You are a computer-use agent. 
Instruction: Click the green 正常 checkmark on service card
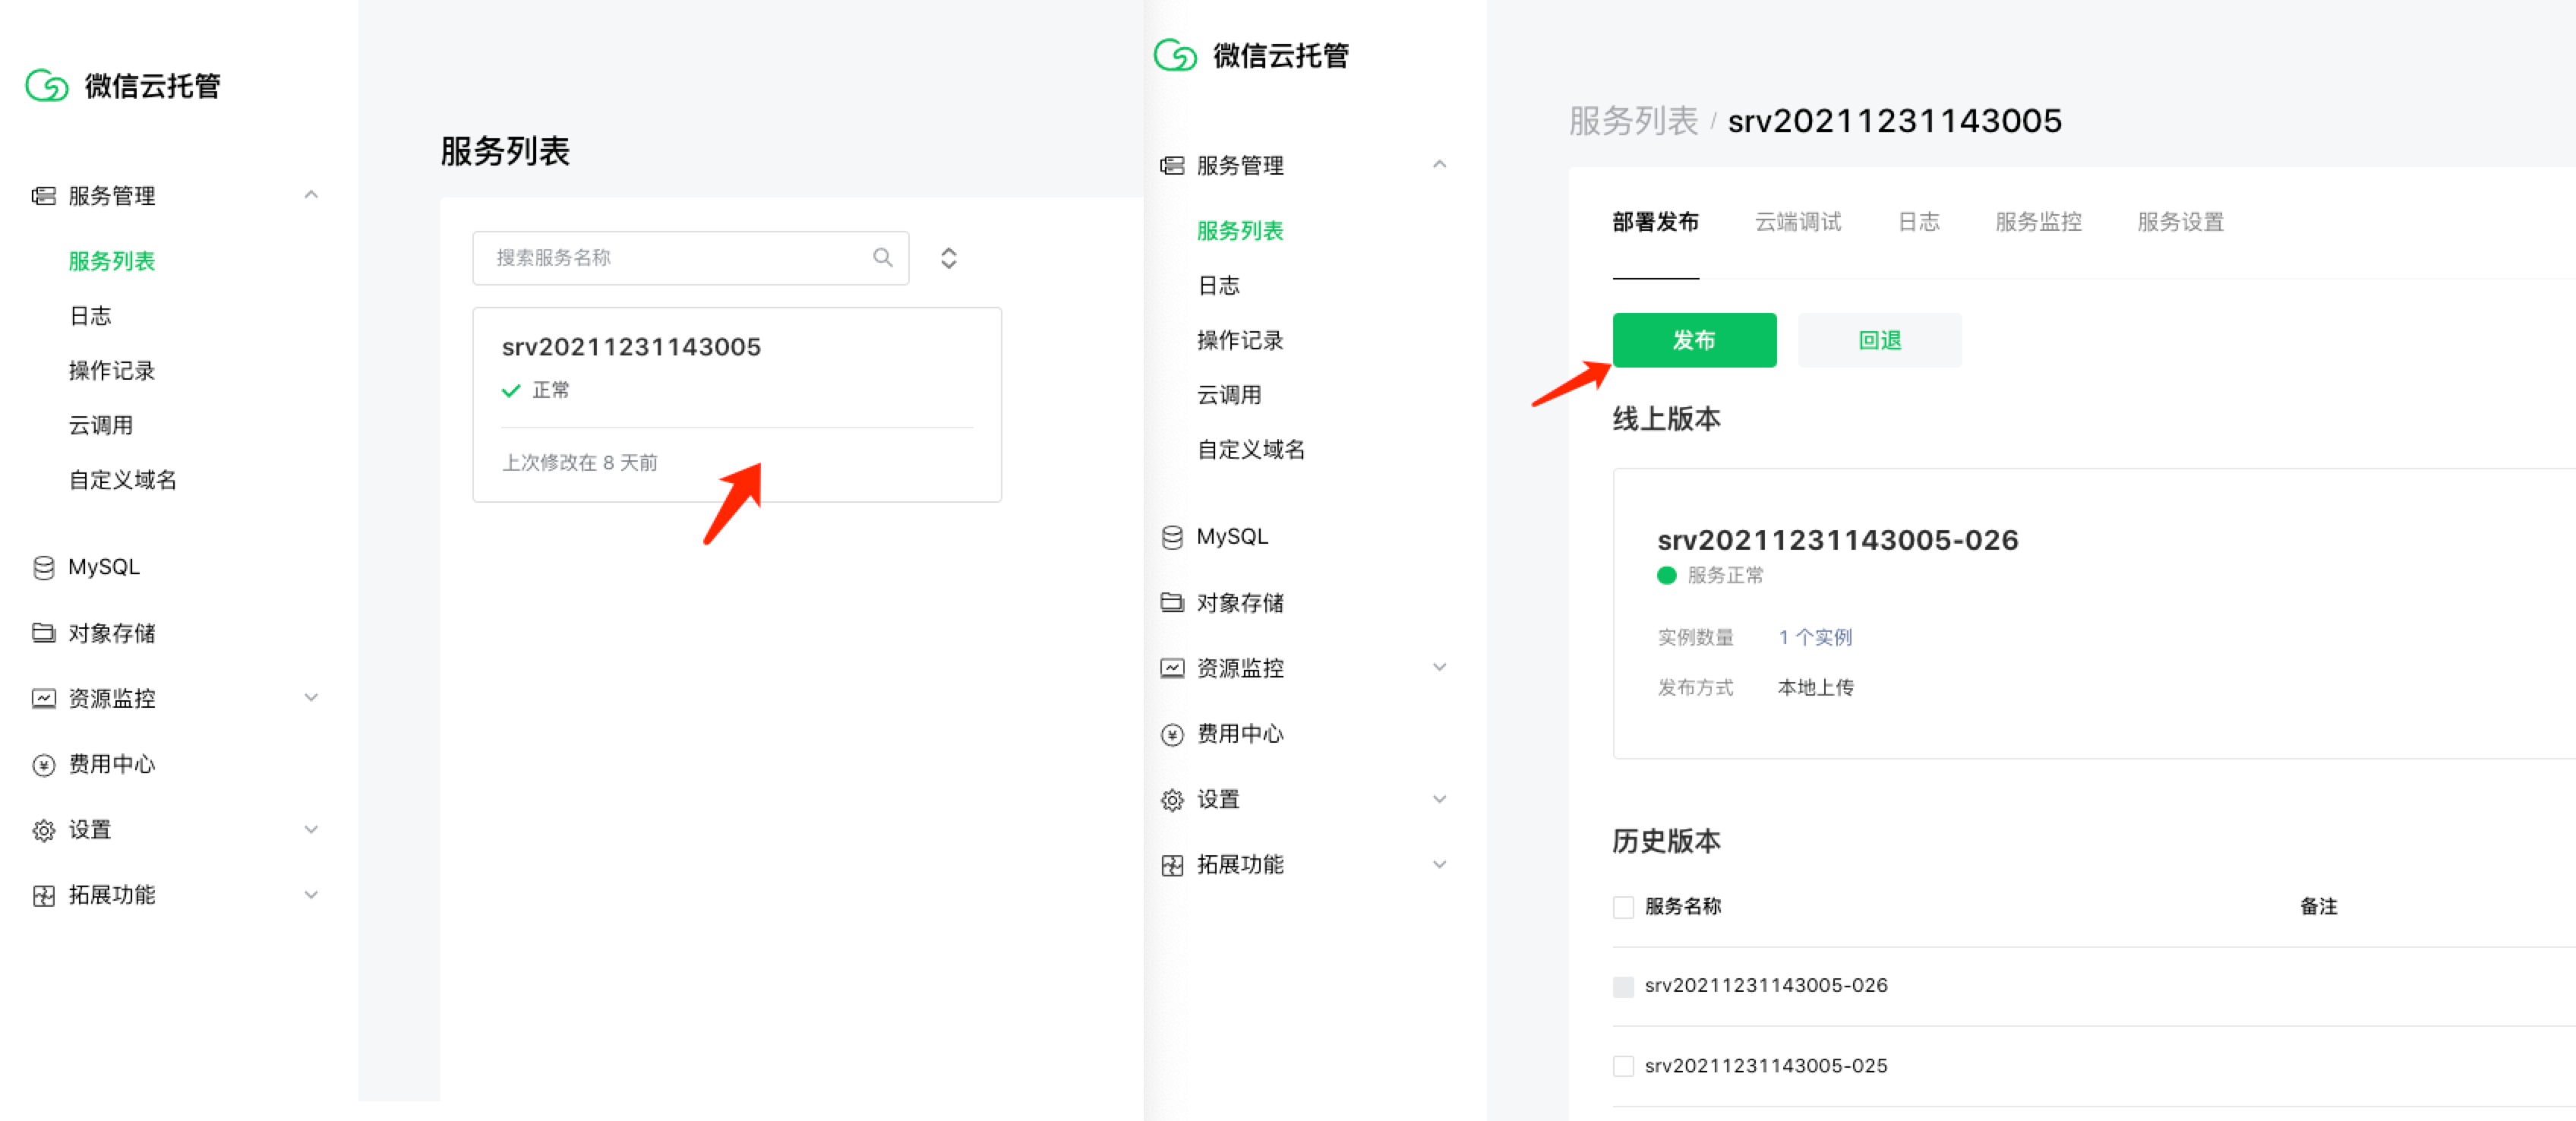pos(511,390)
